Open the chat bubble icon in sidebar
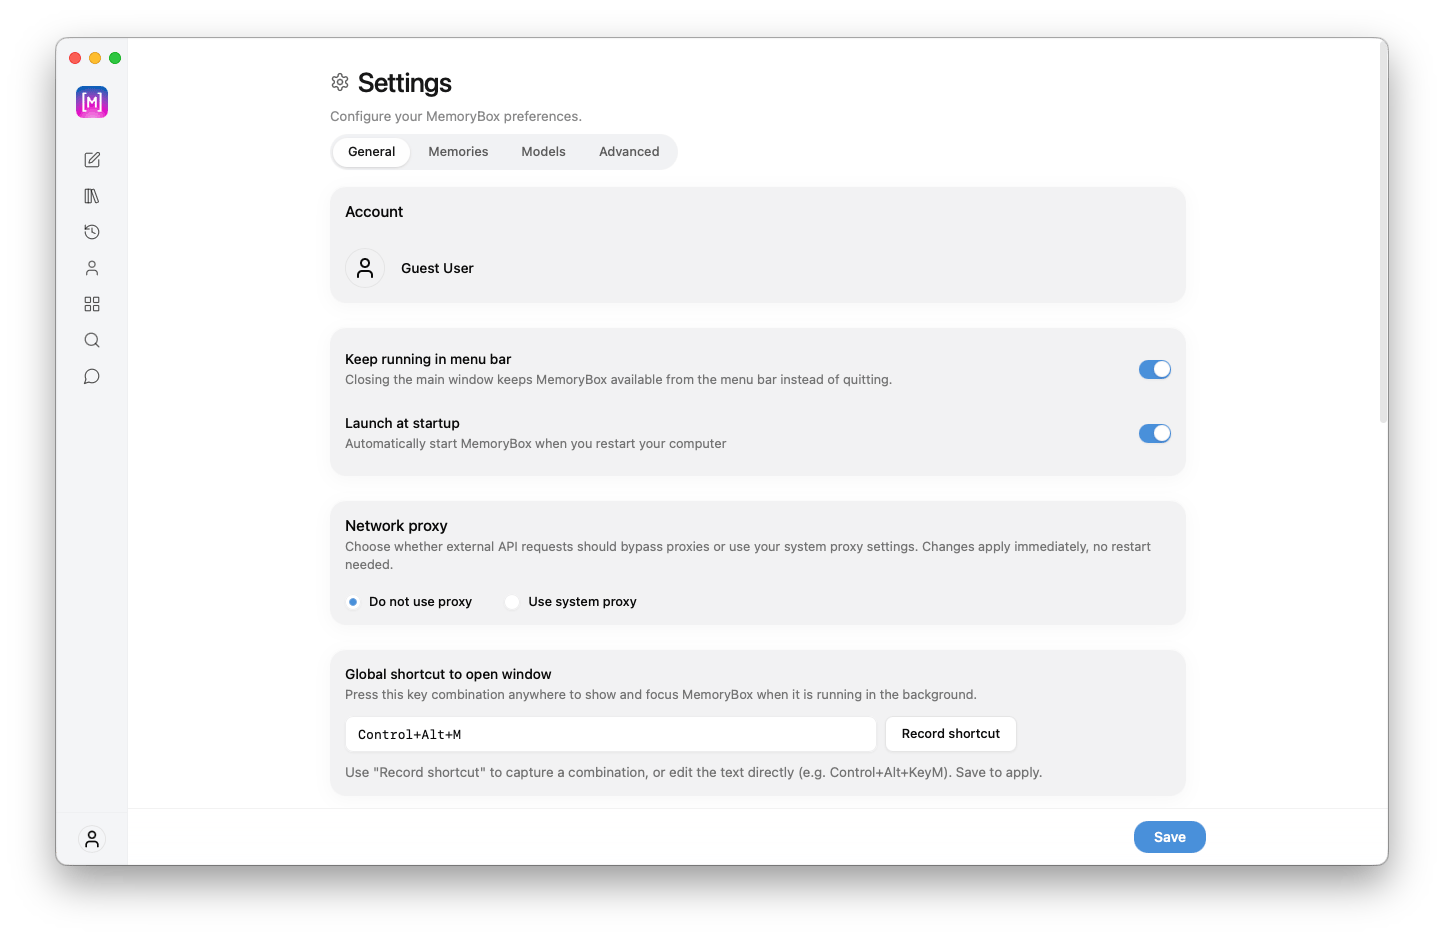The height and width of the screenshot is (939, 1444). pyautogui.click(x=92, y=376)
